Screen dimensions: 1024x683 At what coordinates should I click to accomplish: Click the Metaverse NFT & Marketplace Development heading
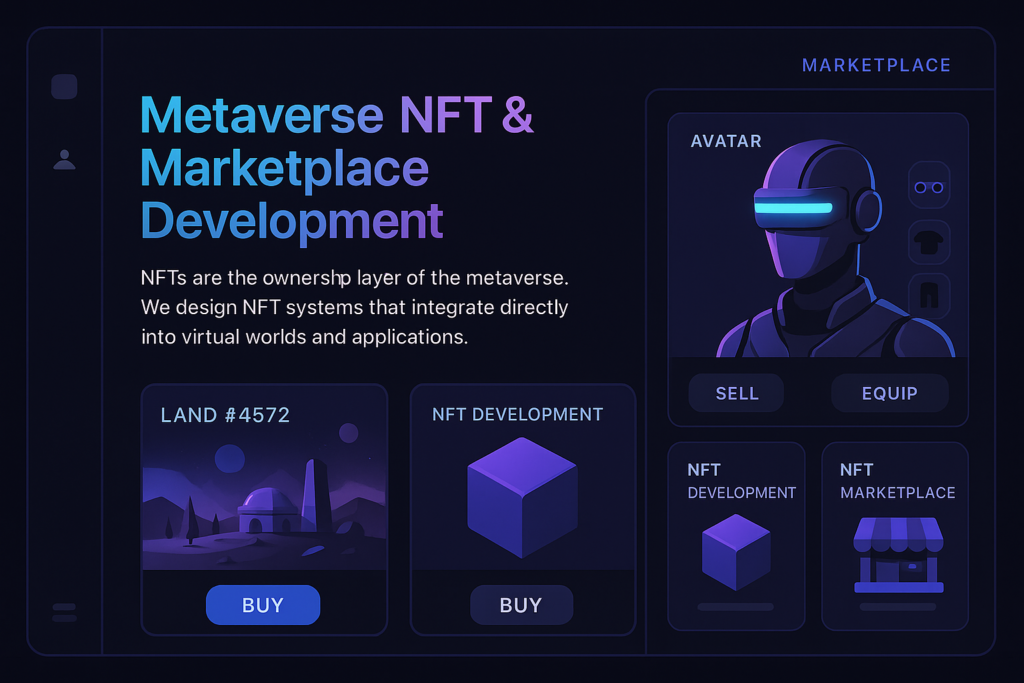pyautogui.click(x=337, y=167)
